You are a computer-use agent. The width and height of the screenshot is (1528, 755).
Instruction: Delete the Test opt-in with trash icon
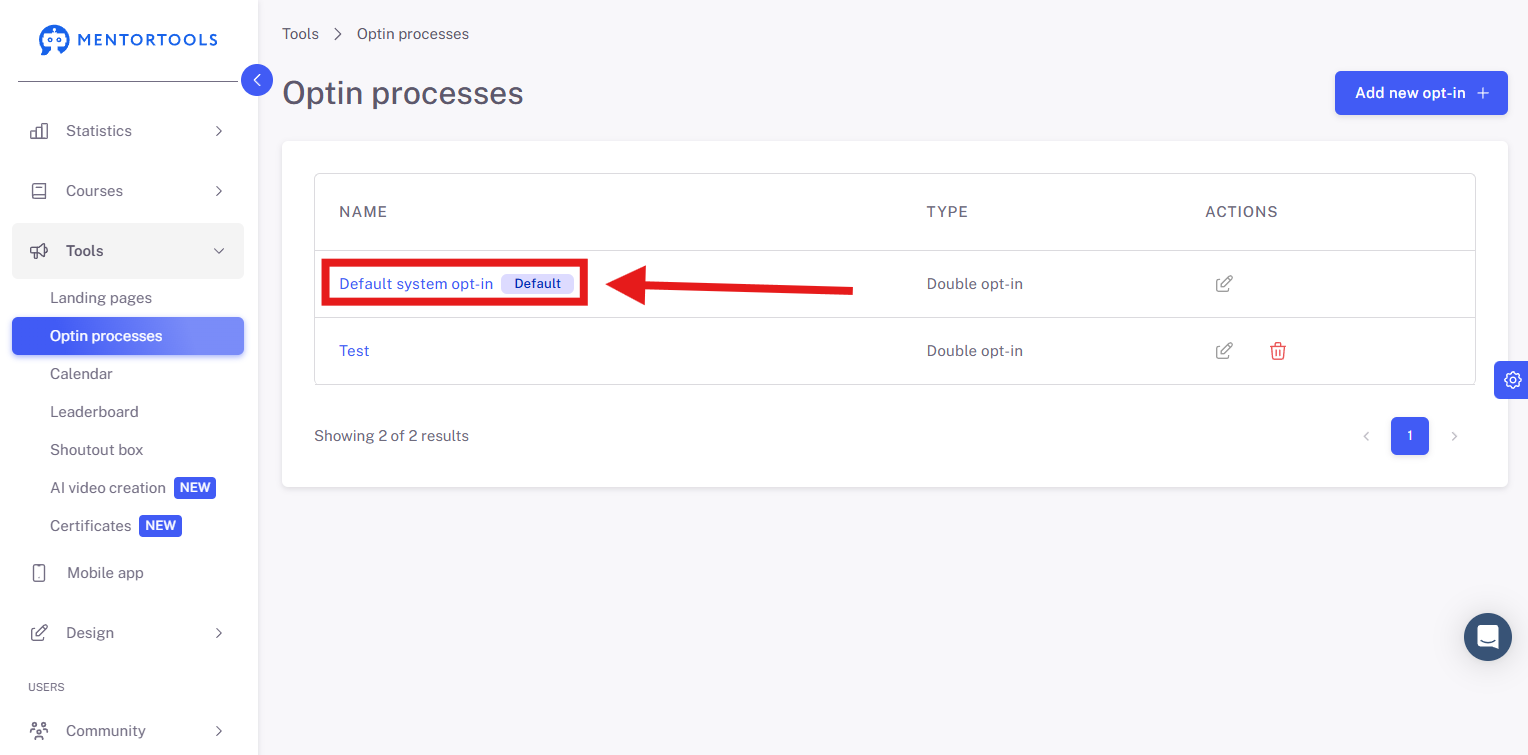pos(1278,351)
